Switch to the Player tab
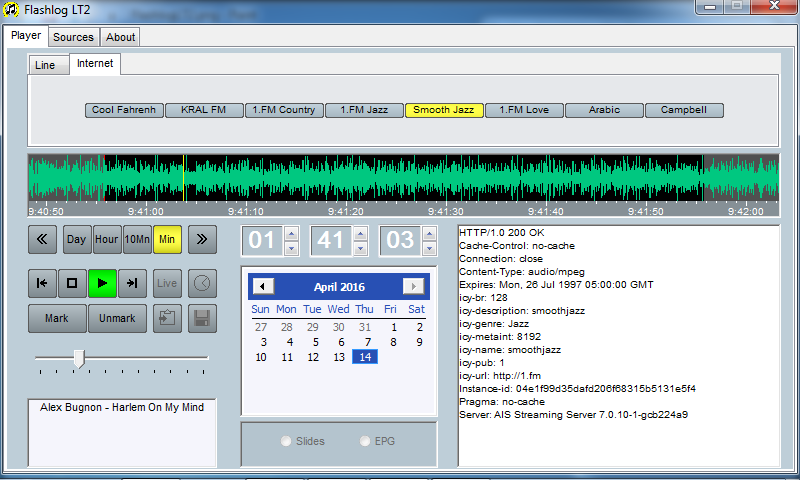Screen dimensions: 800x480 26,36
